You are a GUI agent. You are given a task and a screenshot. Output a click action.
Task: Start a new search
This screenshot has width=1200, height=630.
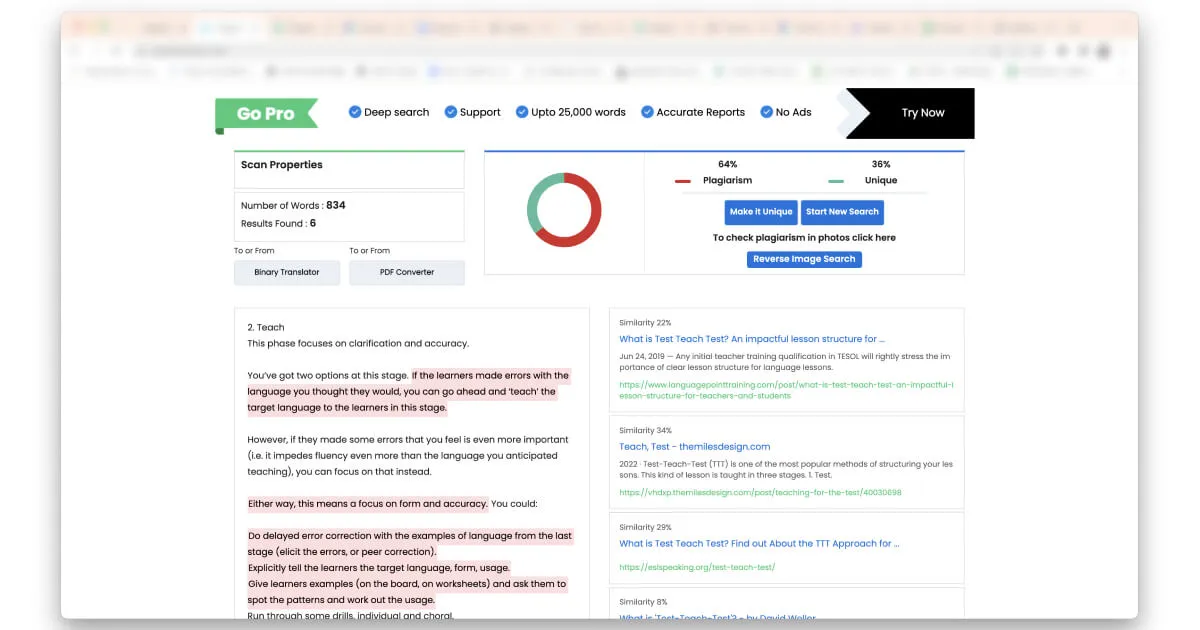[842, 212]
